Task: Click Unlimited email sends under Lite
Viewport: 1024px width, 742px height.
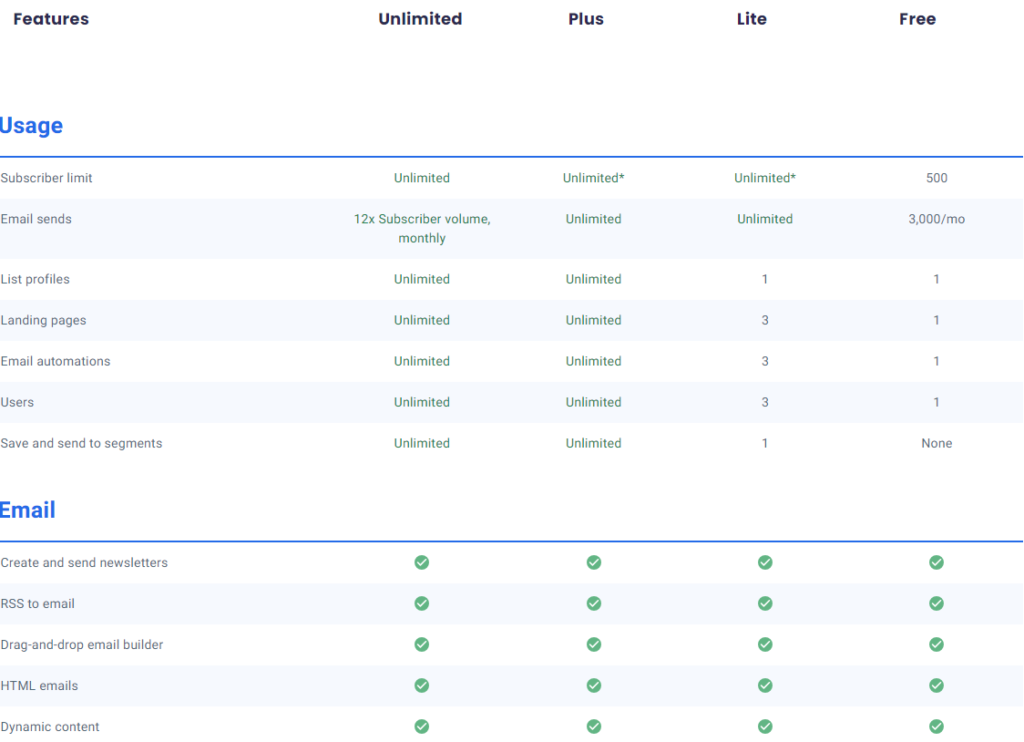Action: 765,219
